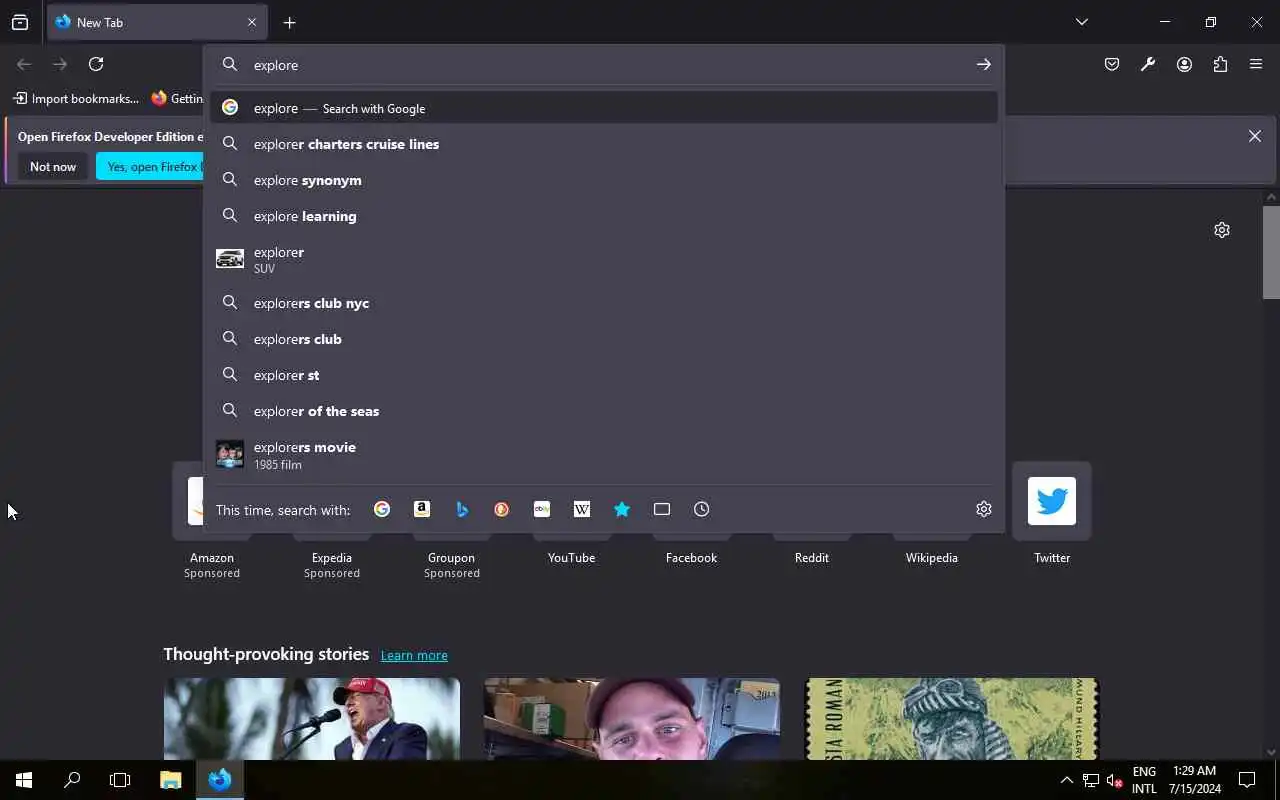
Task: Click the Firefox Developer Edition taskbar icon
Action: click(220, 780)
